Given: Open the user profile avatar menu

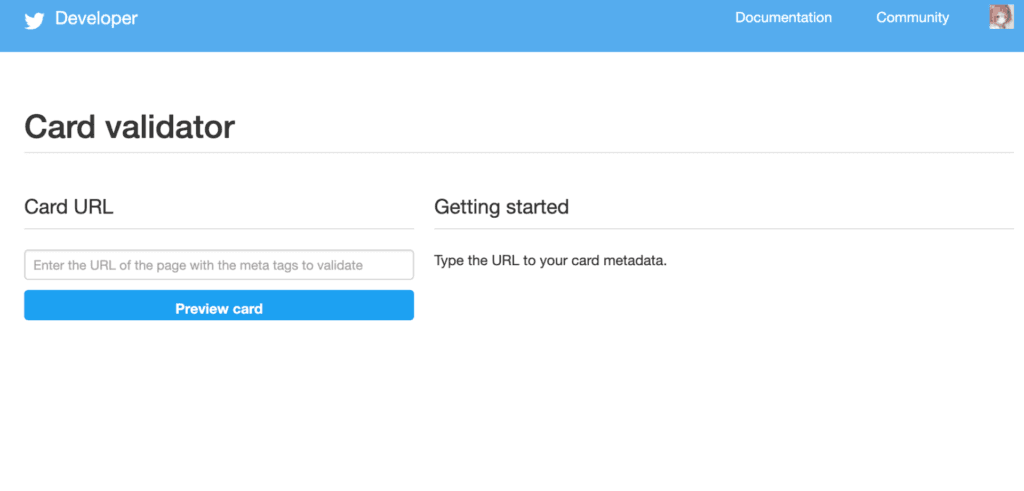Looking at the screenshot, I should pos(1000,17).
